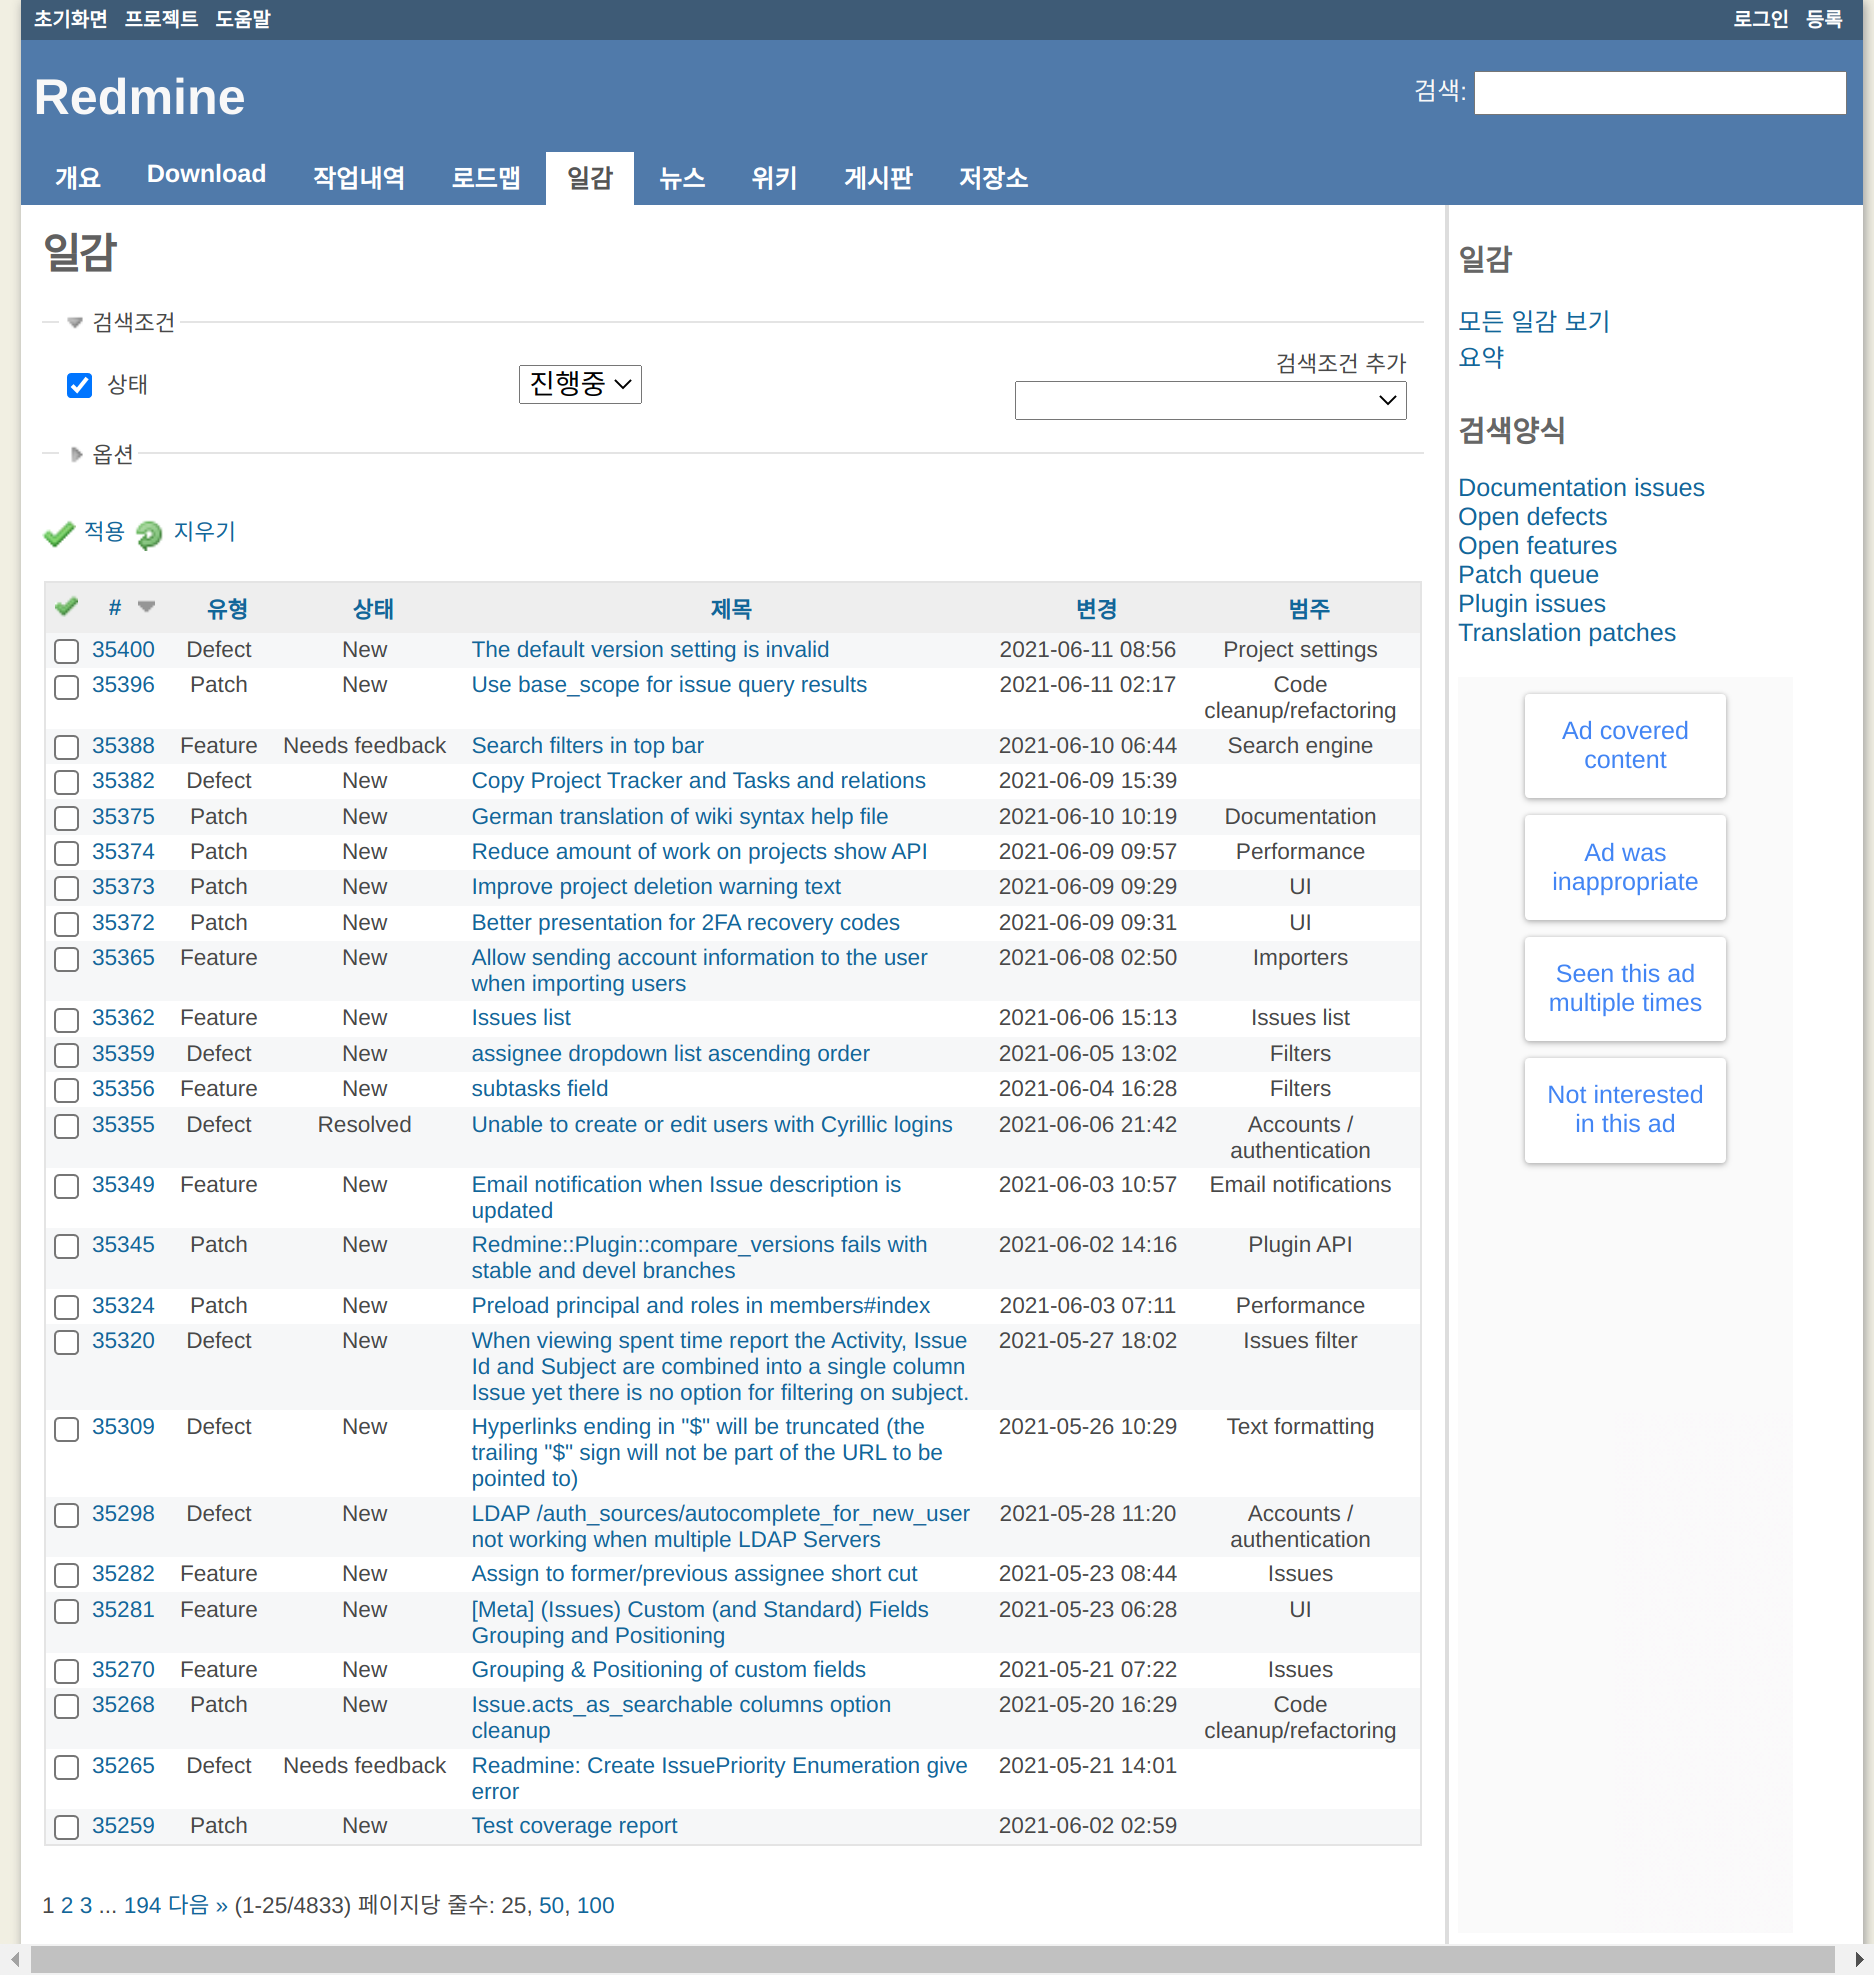Select the checkbox of issue 35388
1874x1975 pixels.
(66, 747)
